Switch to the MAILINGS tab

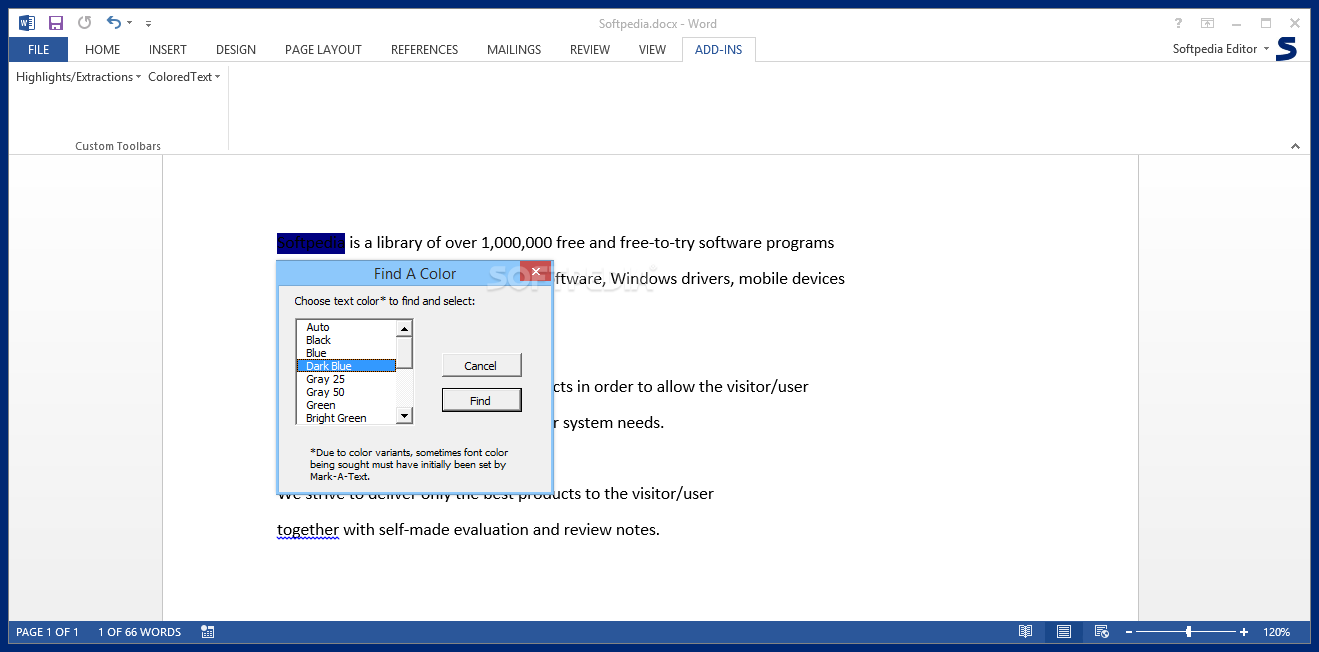[x=514, y=49]
